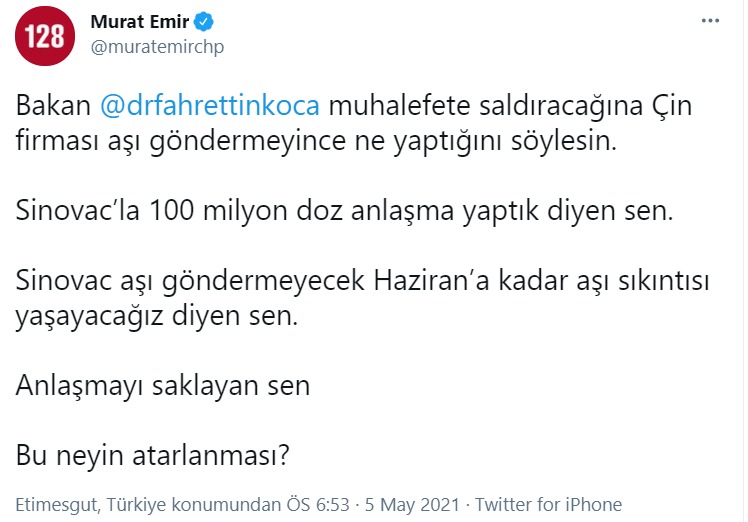Open Murat Emir's profile via display name

click(140, 21)
